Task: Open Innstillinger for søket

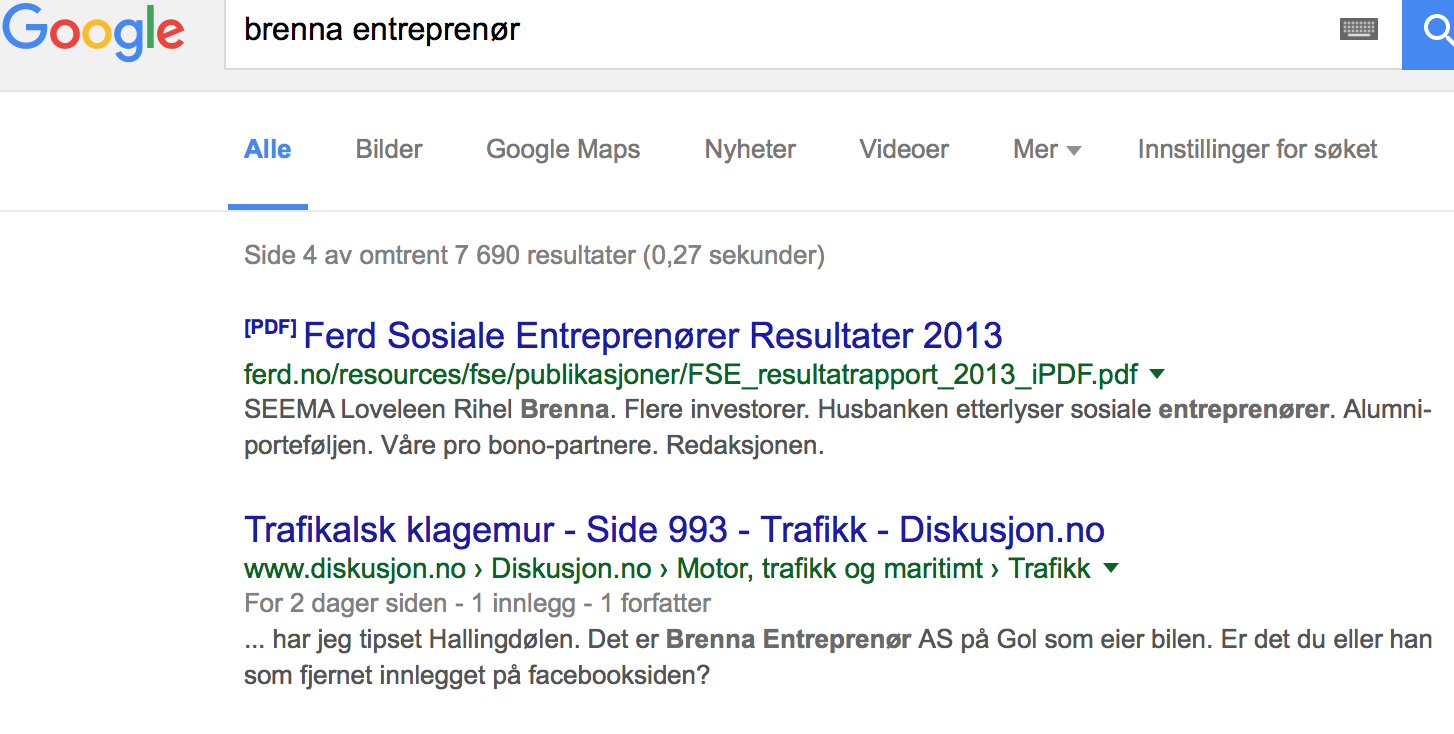Action: [1257, 150]
